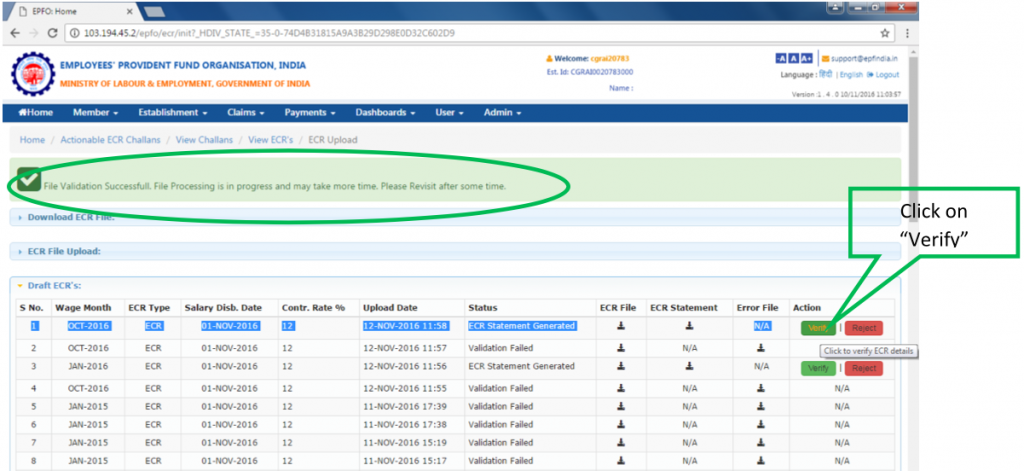Click Reject for row 1 OCT-2016

point(865,327)
